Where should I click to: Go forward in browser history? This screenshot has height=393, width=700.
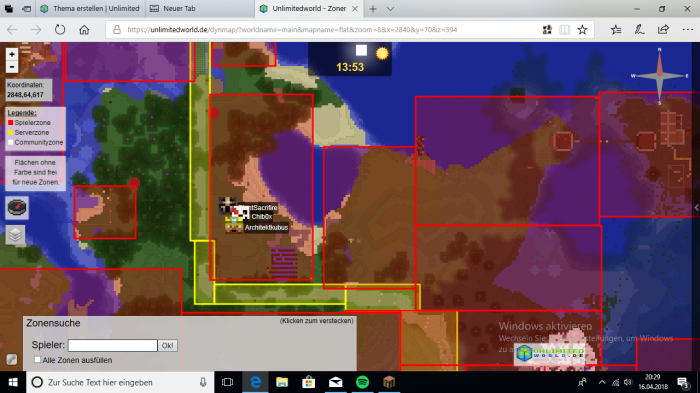point(36,30)
